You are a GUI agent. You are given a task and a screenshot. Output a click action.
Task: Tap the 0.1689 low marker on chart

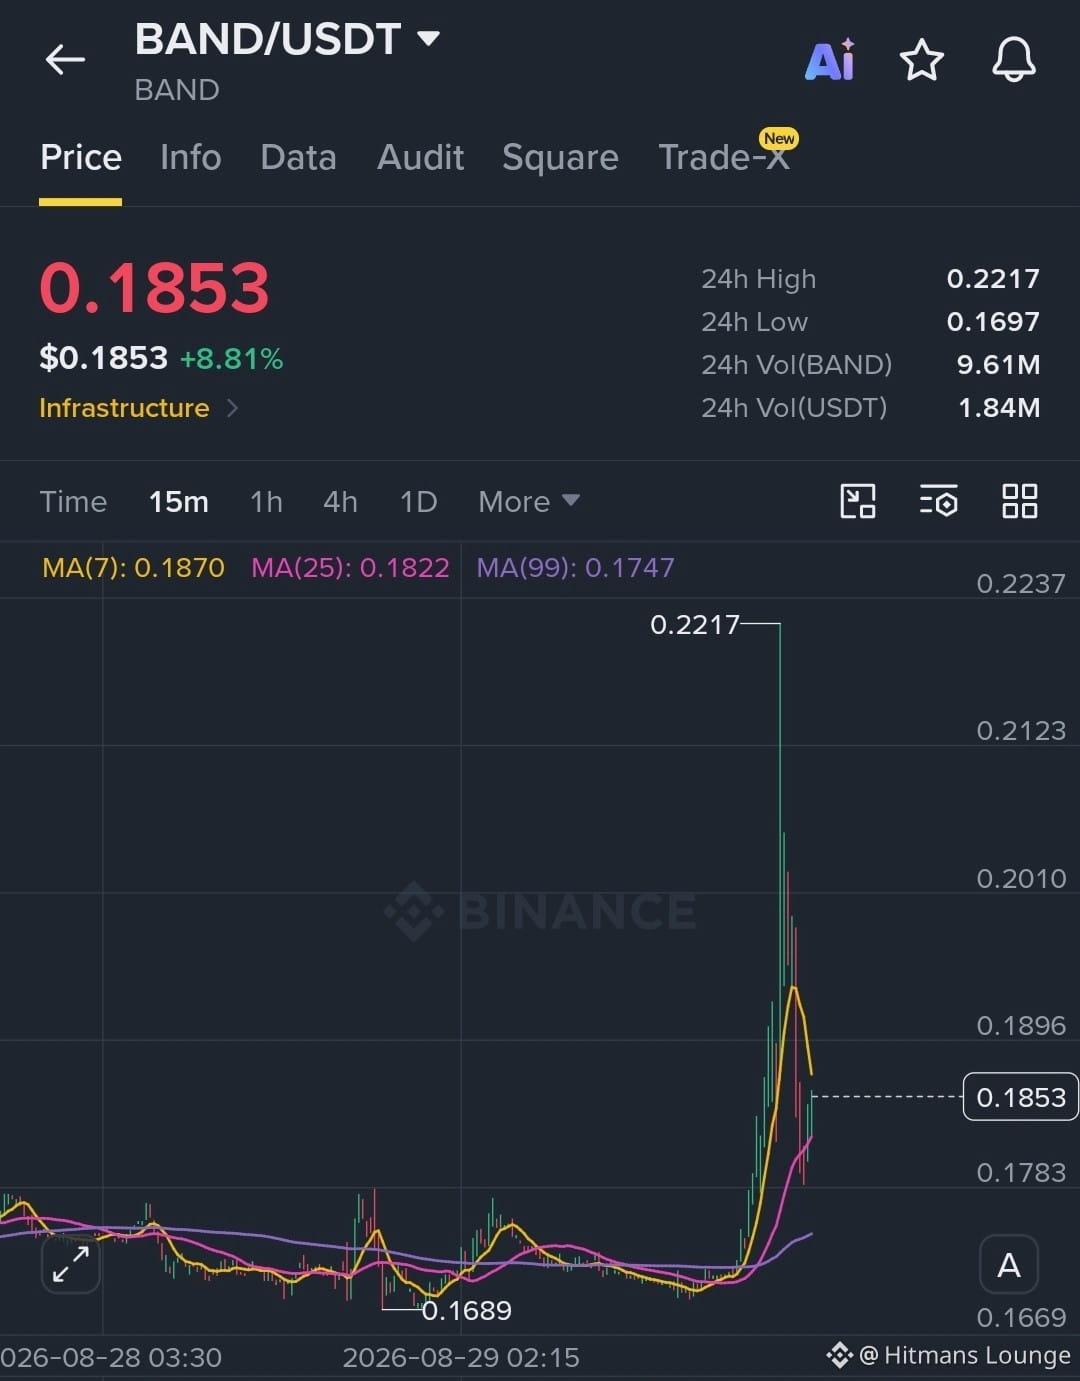(x=466, y=1310)
